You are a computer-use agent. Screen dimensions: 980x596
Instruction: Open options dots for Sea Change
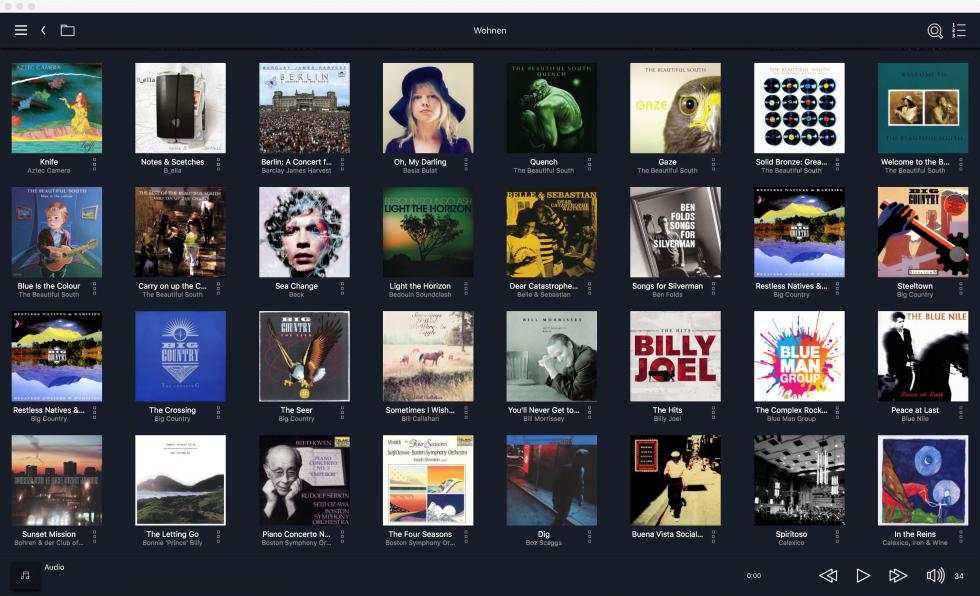342,289
